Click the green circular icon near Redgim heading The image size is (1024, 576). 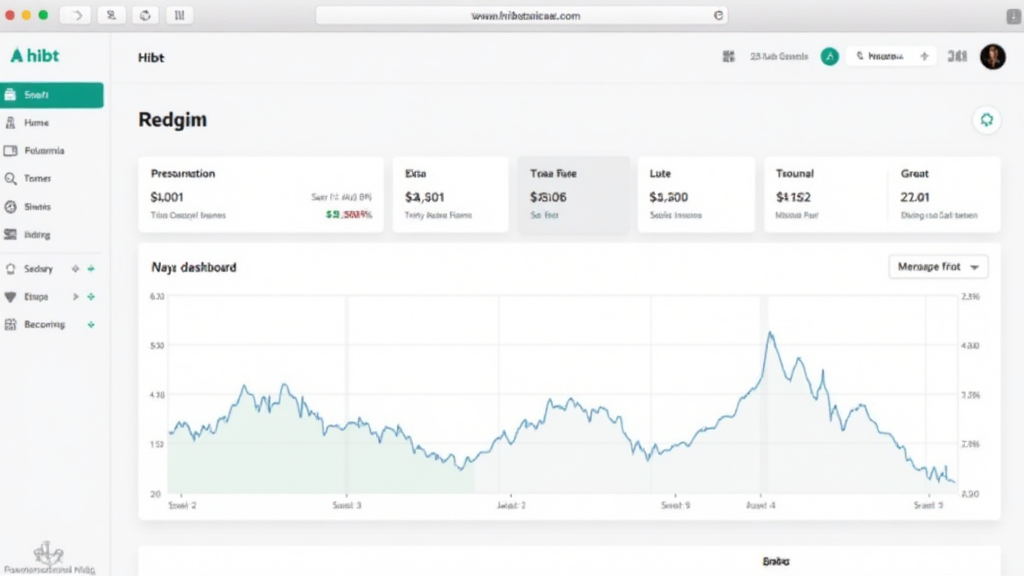tap(986, 120)
